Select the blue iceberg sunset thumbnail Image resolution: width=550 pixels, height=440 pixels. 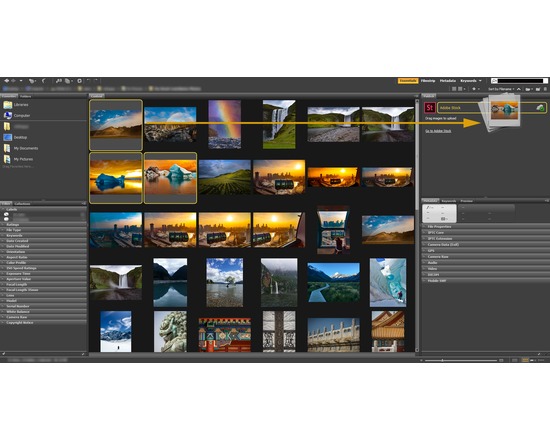click(116, 177)
